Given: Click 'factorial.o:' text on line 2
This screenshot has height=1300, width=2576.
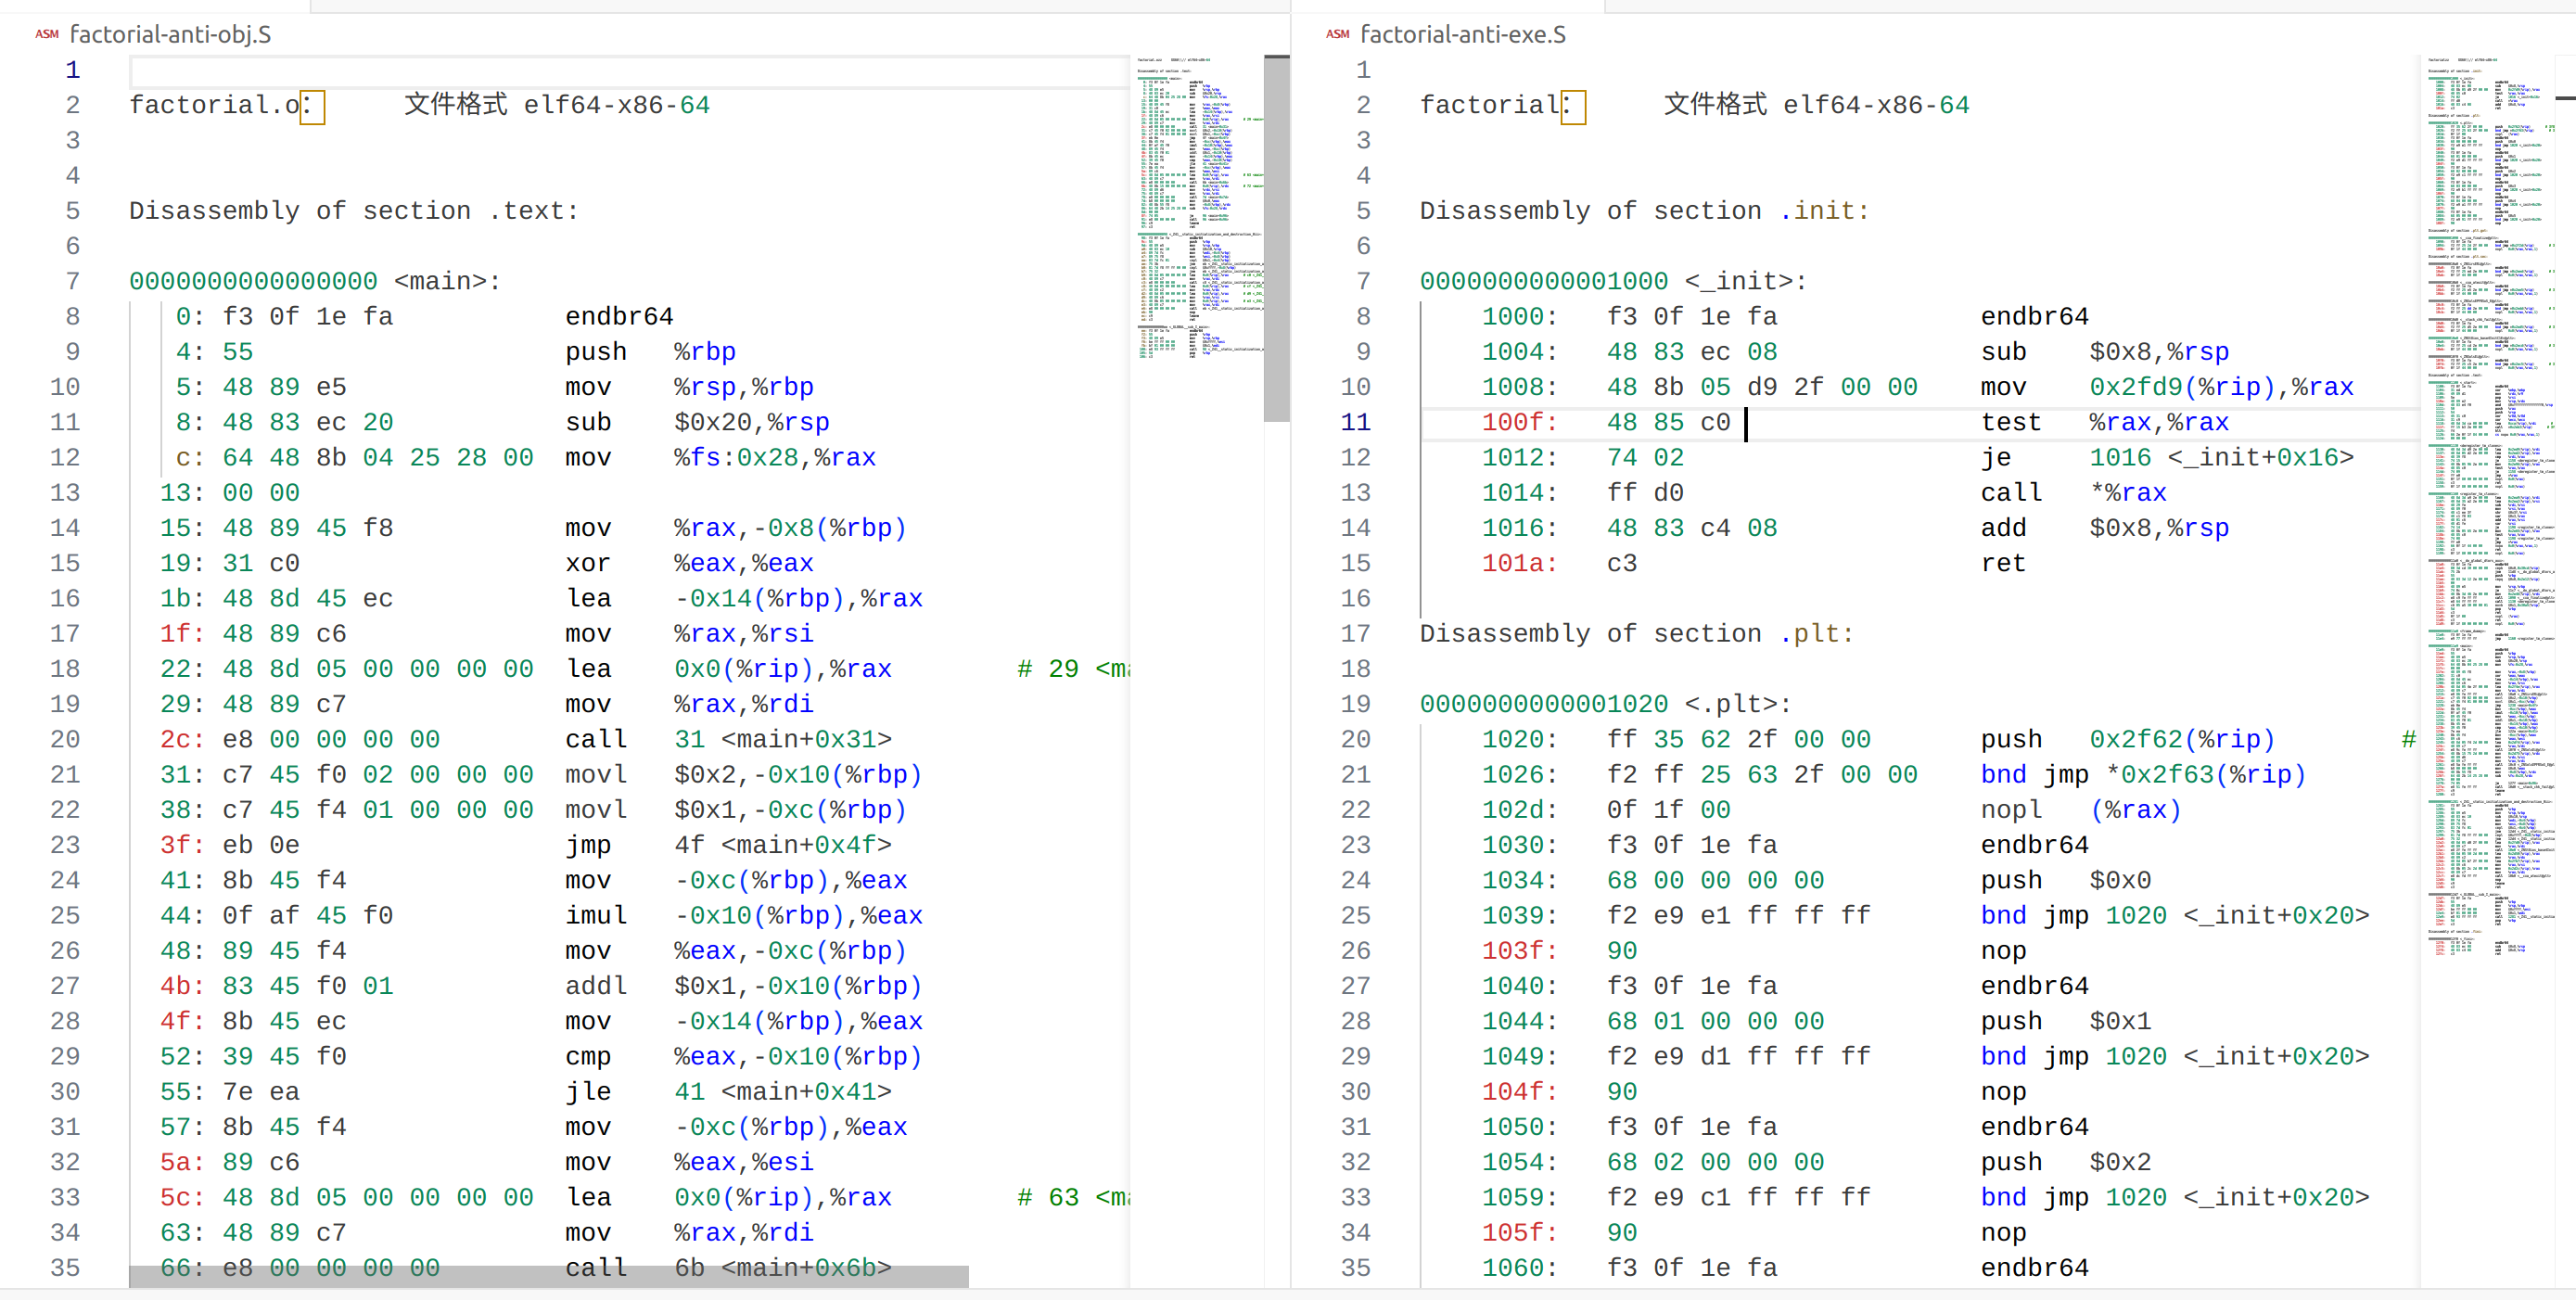Looking at the screenshot, I should point(220,105).
